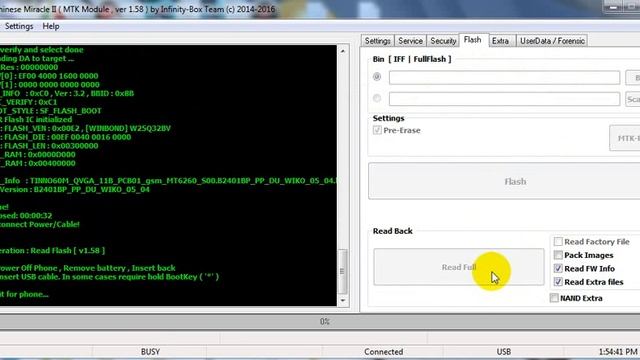Click the log scrollbar down arrow
The height and width of the screenshot is (360, 640).
[x=343, y=300]
